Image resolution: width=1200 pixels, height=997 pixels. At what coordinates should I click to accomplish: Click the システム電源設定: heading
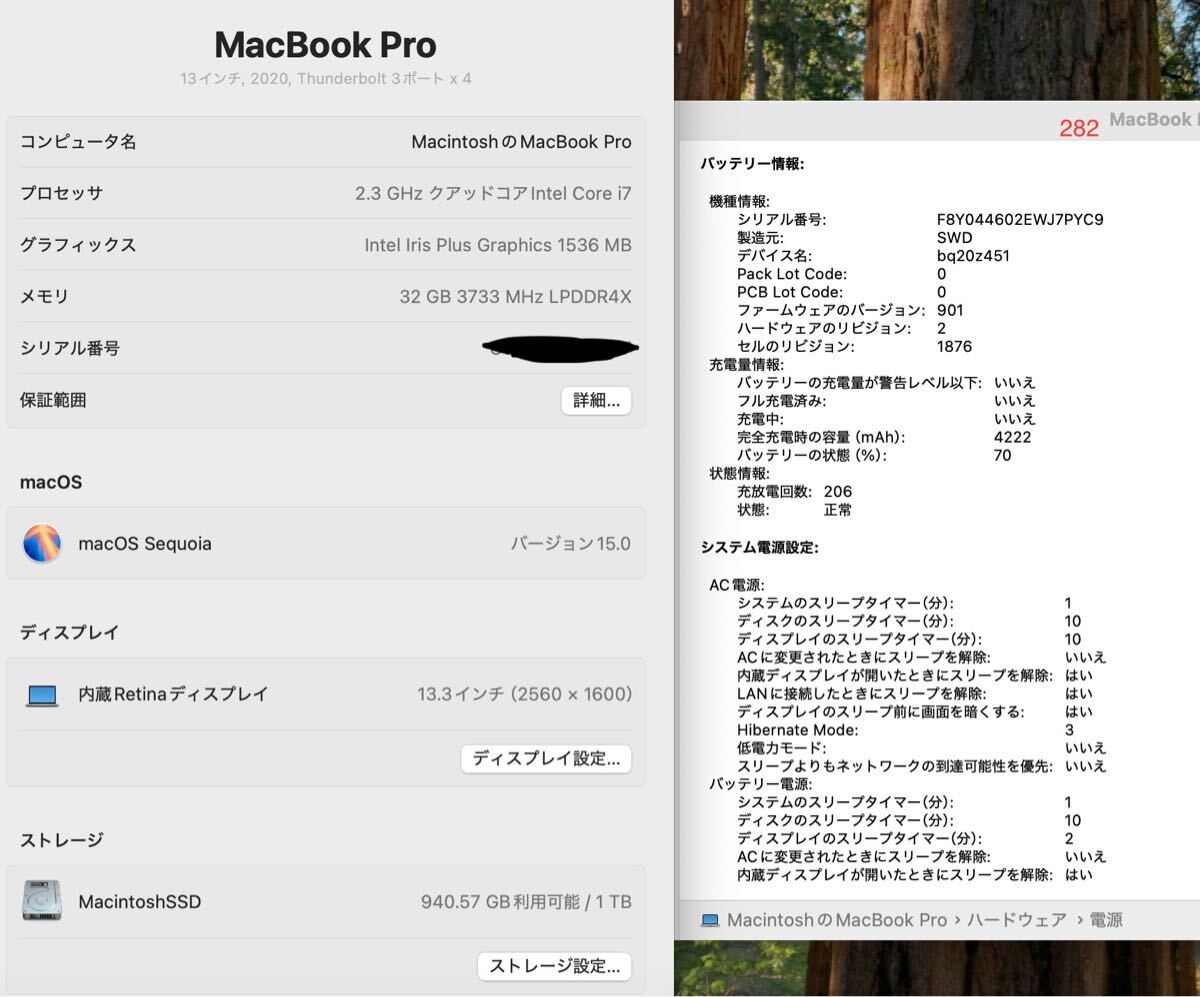pyautogui.click(x=760, y=547)
